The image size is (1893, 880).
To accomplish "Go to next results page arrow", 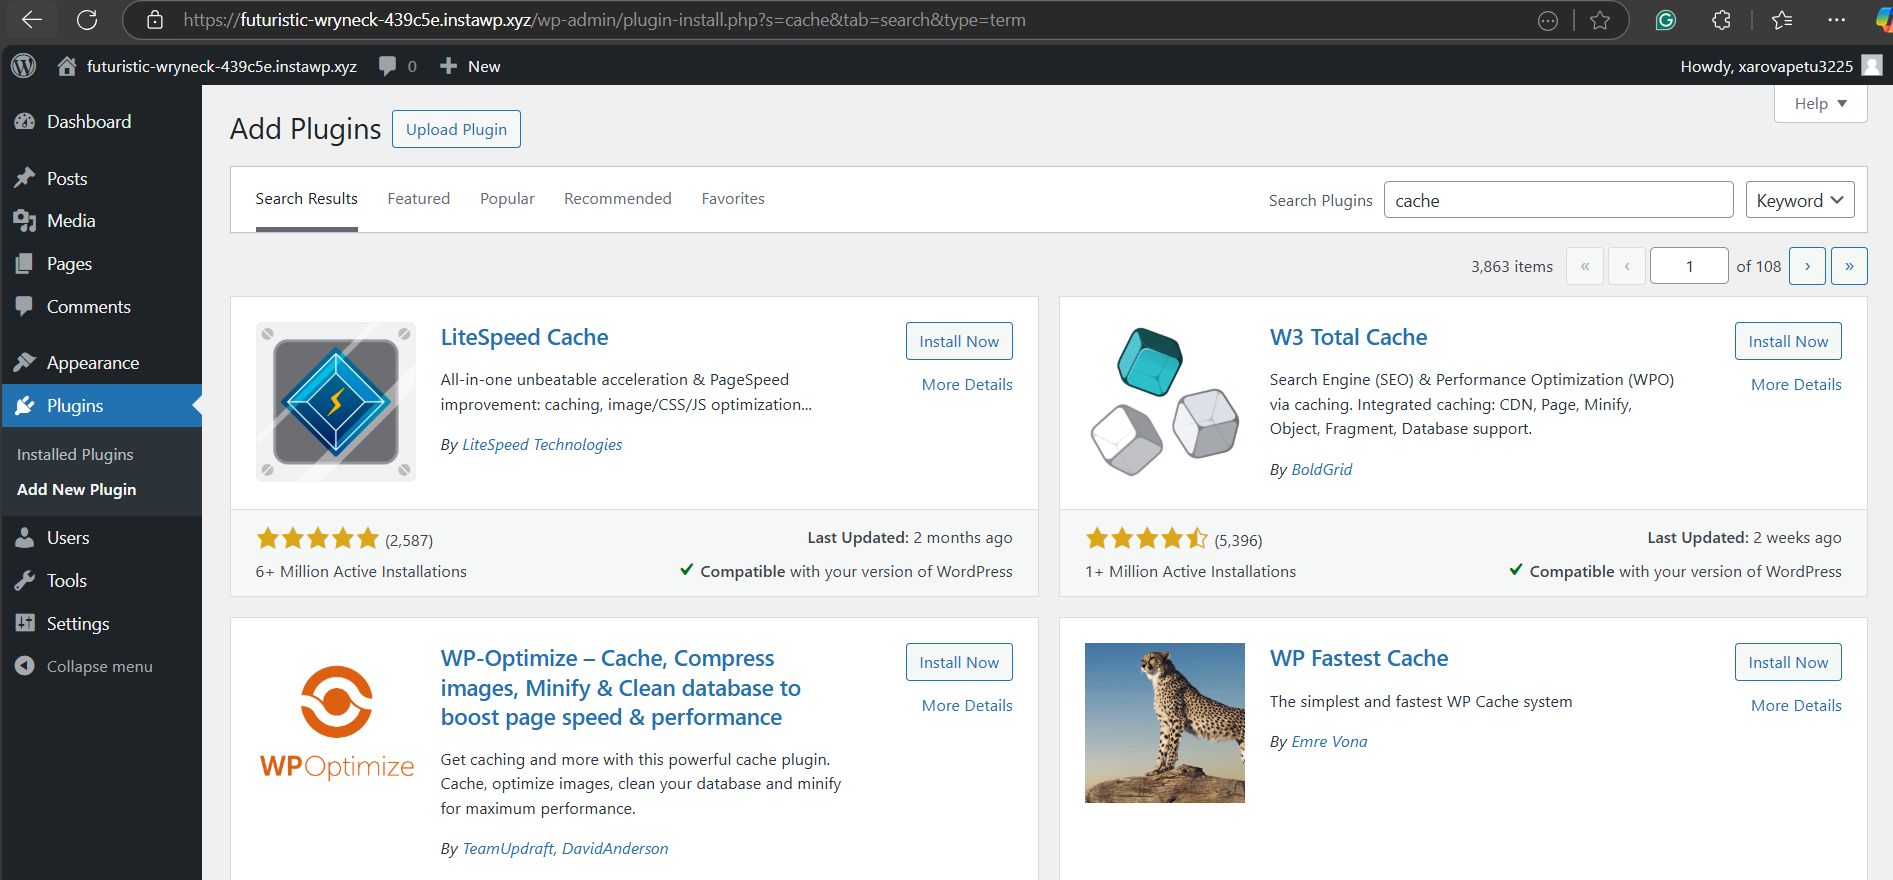I will click(x=1807, y=266).
